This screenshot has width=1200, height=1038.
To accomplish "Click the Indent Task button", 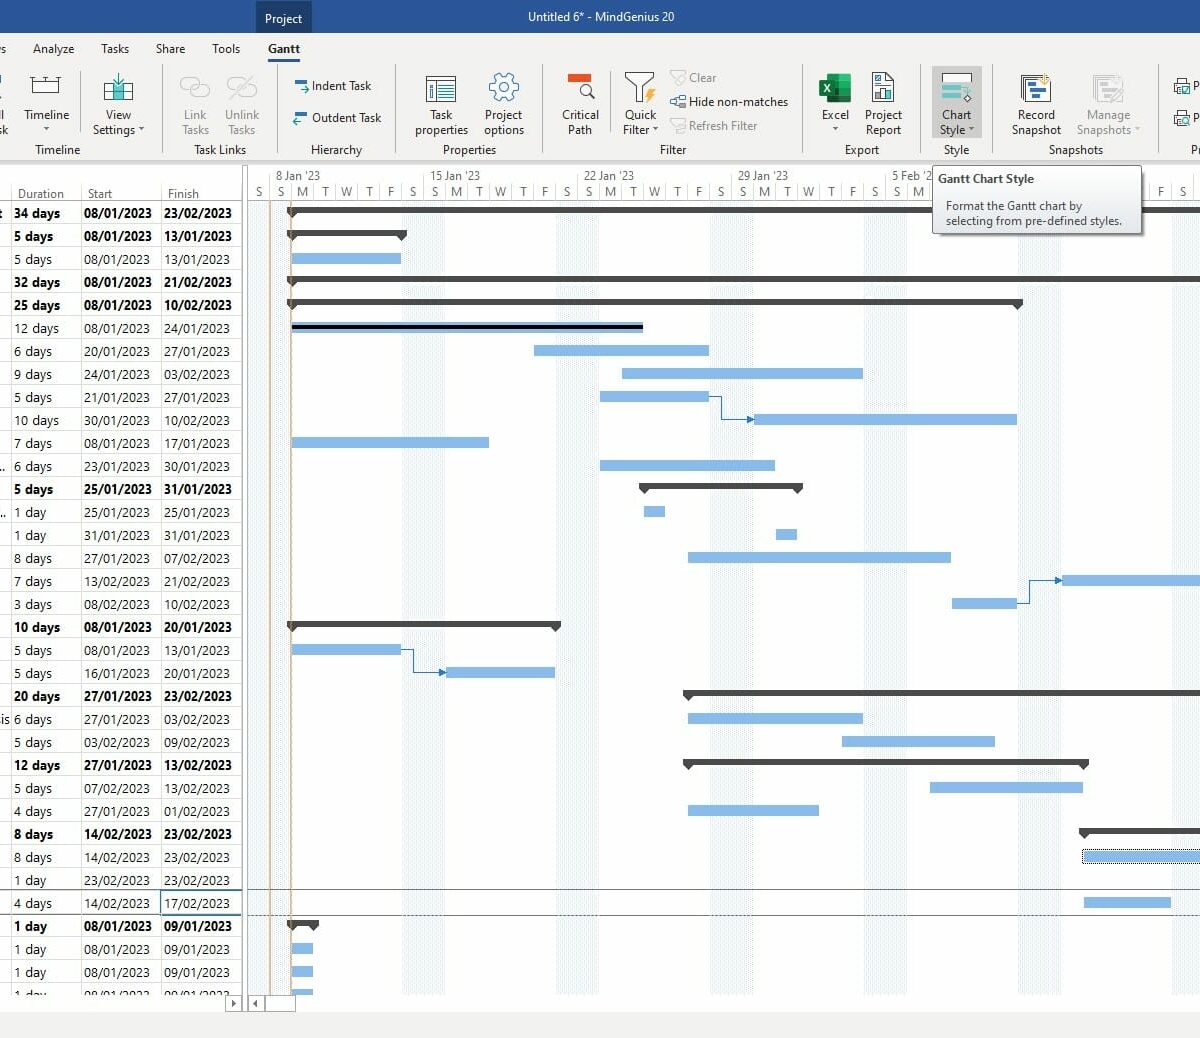I will click(332, 86).
